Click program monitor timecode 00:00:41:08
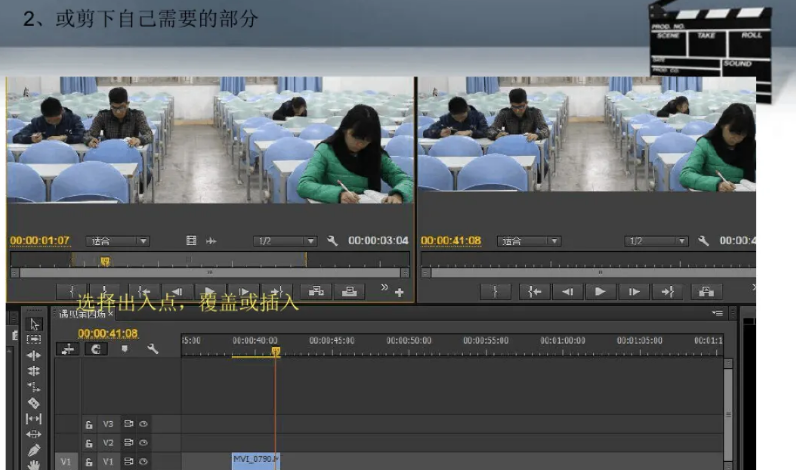 pyautogui.click(x=451, y=241)
